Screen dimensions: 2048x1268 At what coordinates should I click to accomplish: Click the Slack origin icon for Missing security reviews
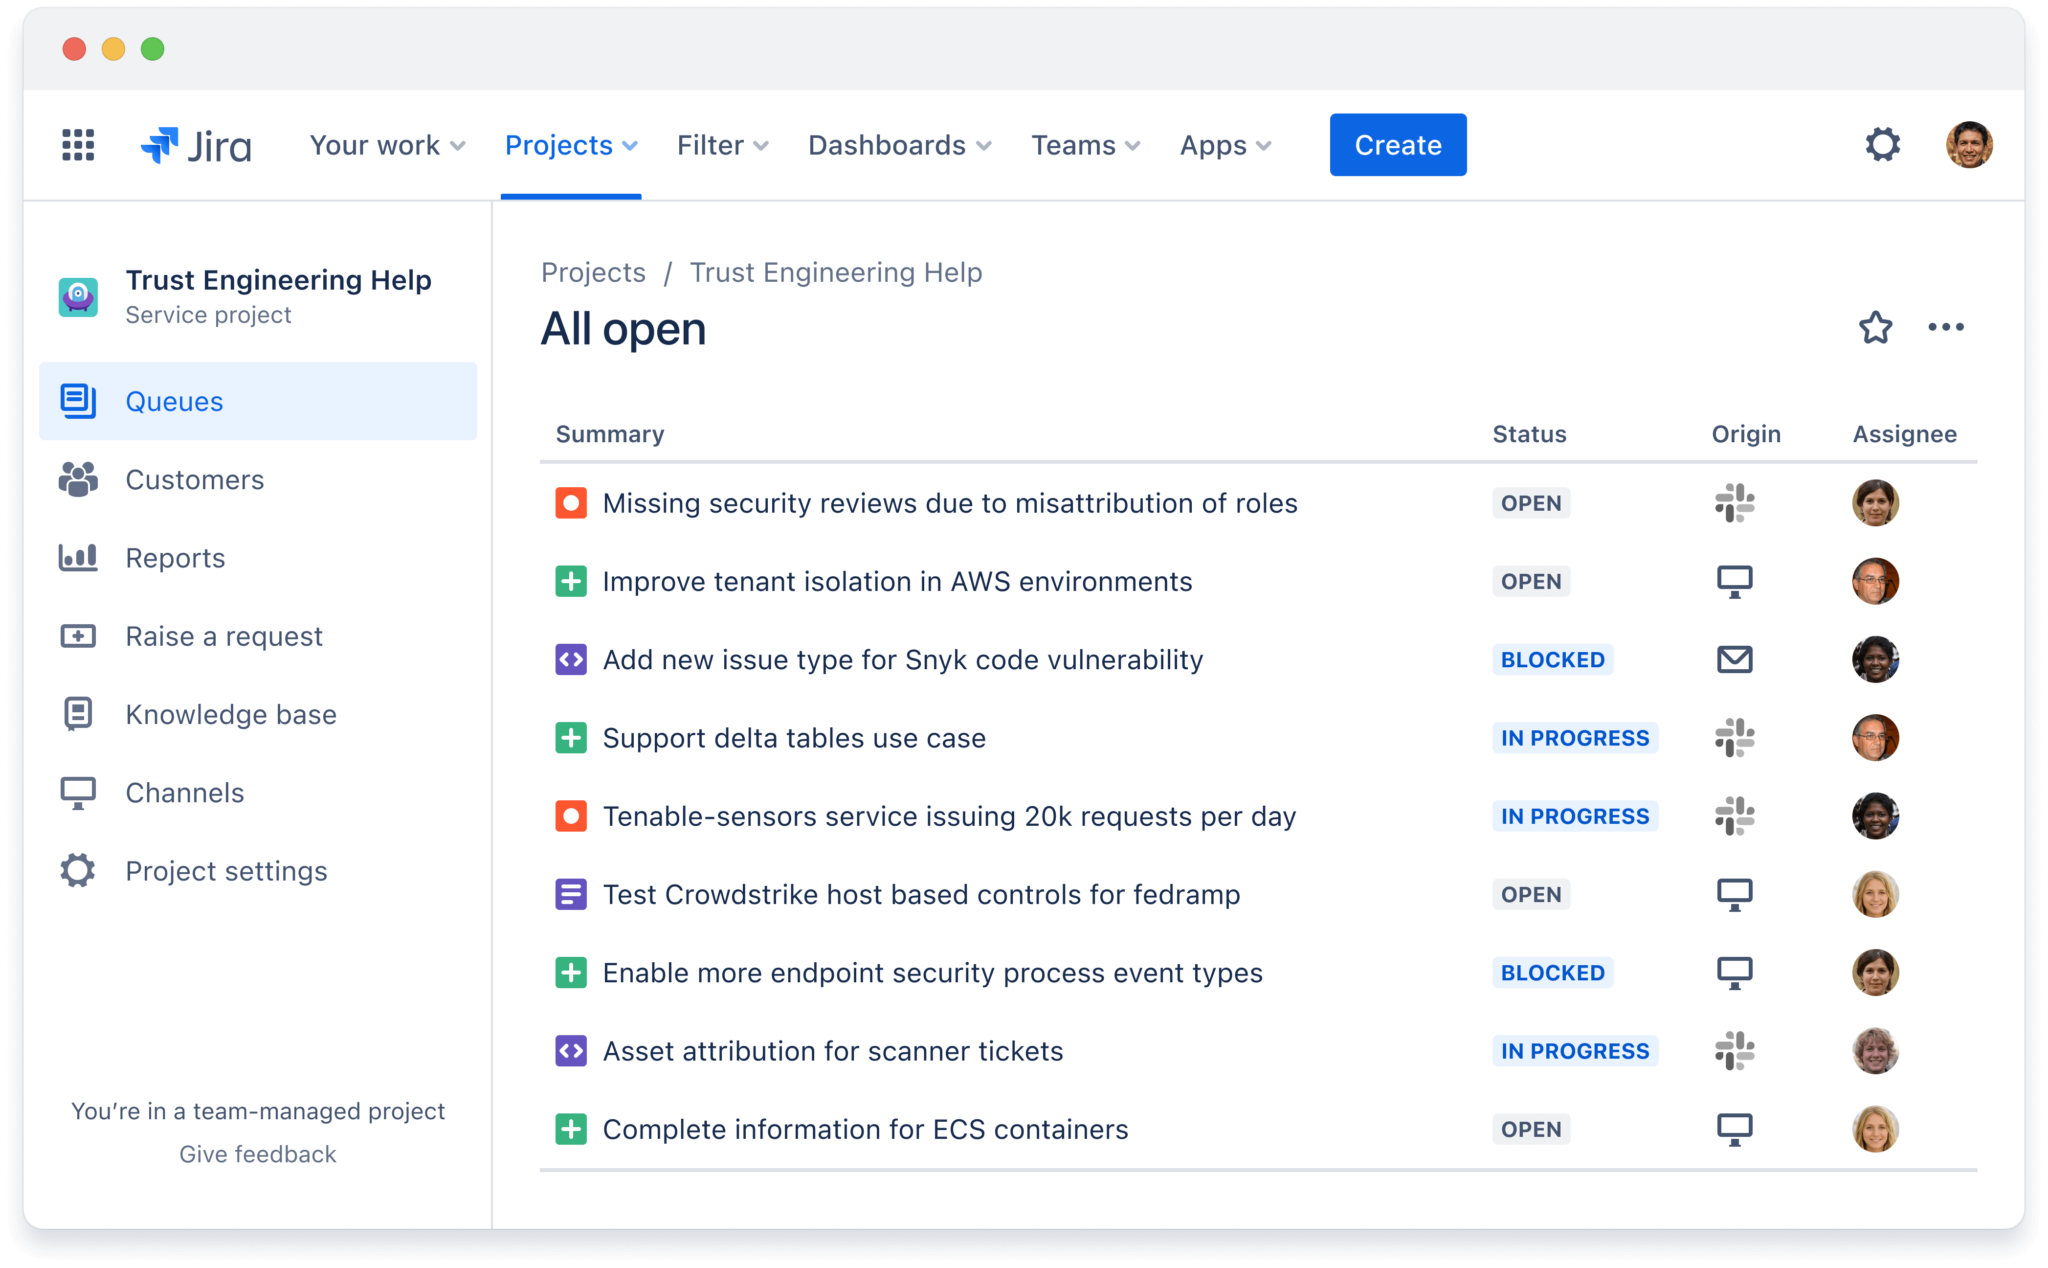point(1736,503)
